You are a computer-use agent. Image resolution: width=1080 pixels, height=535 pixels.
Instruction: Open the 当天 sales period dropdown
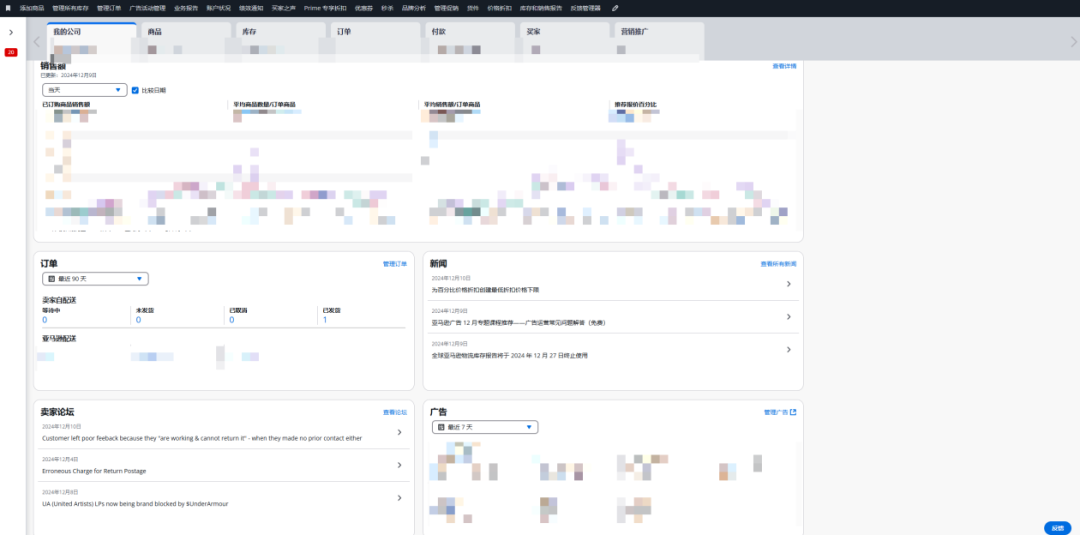[x=85, y=90]
